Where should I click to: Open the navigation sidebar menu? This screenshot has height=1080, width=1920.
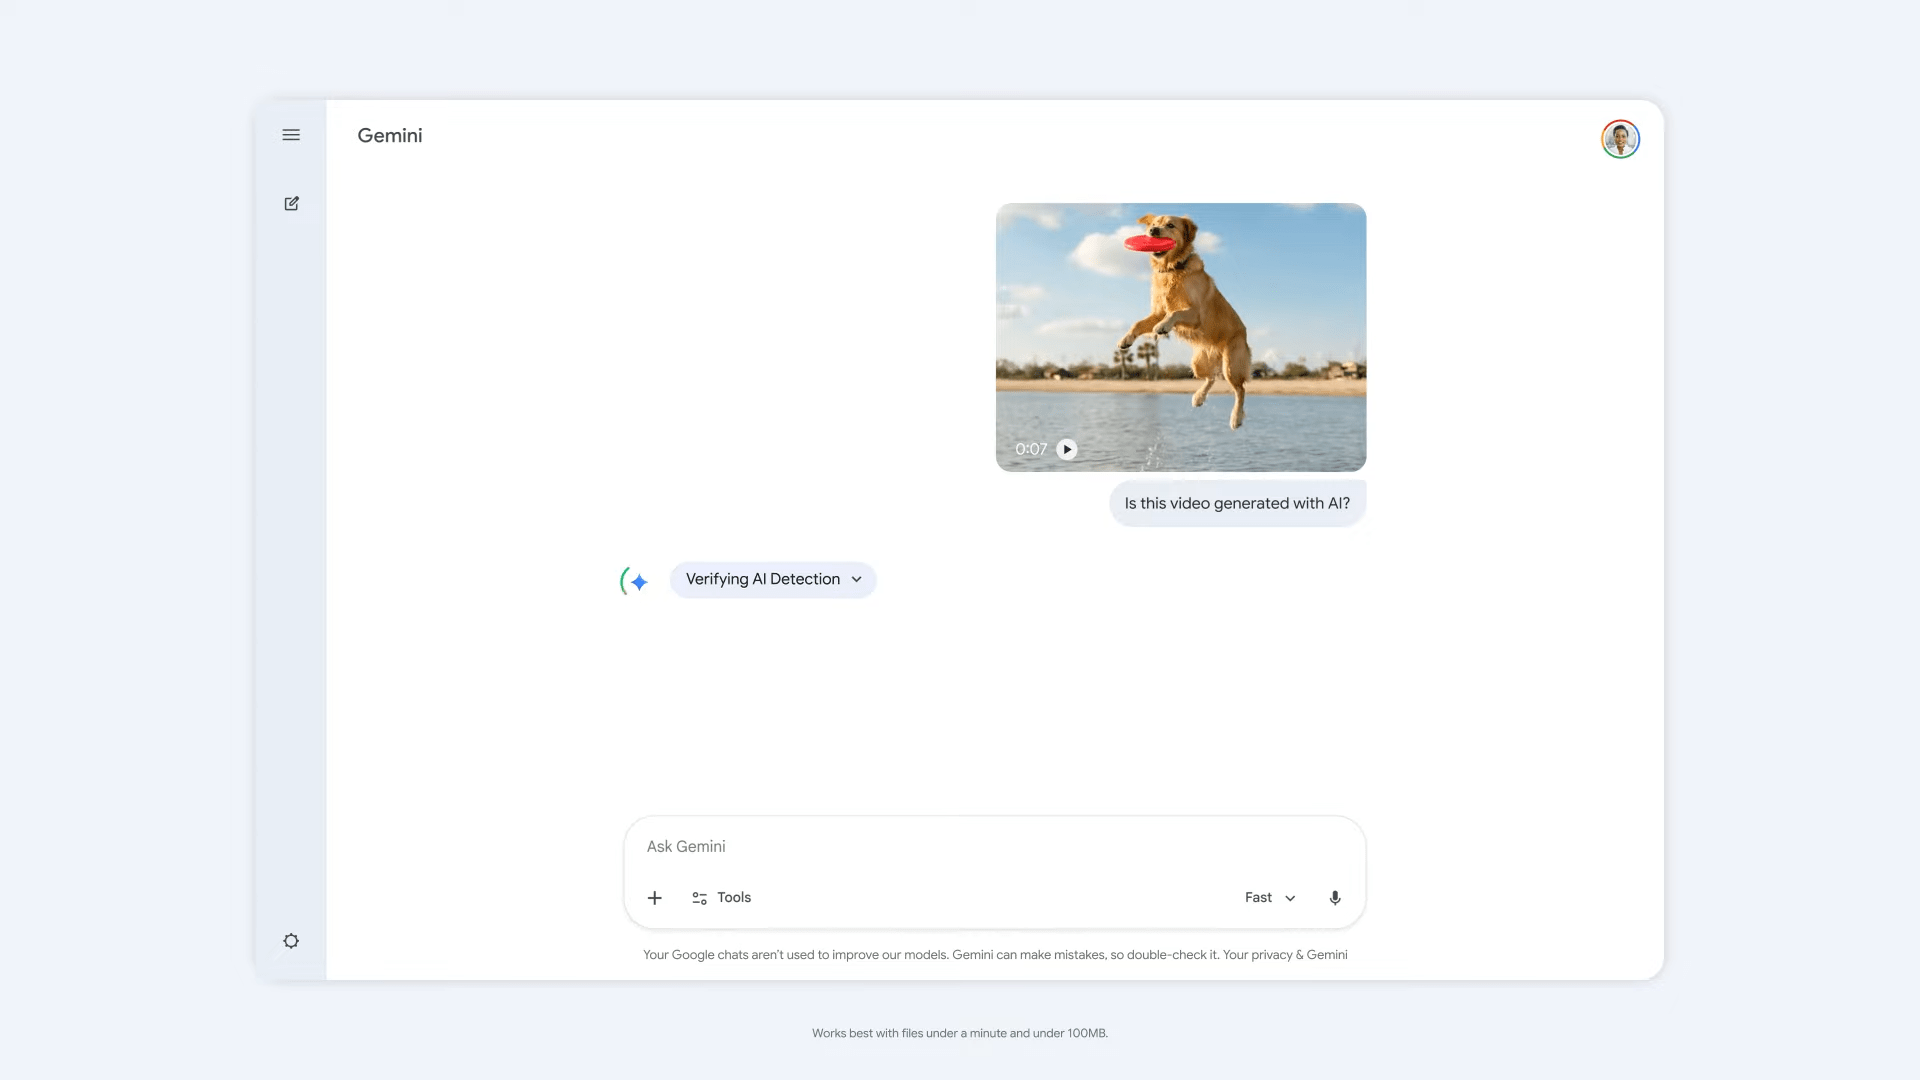[x=291, y=135]
